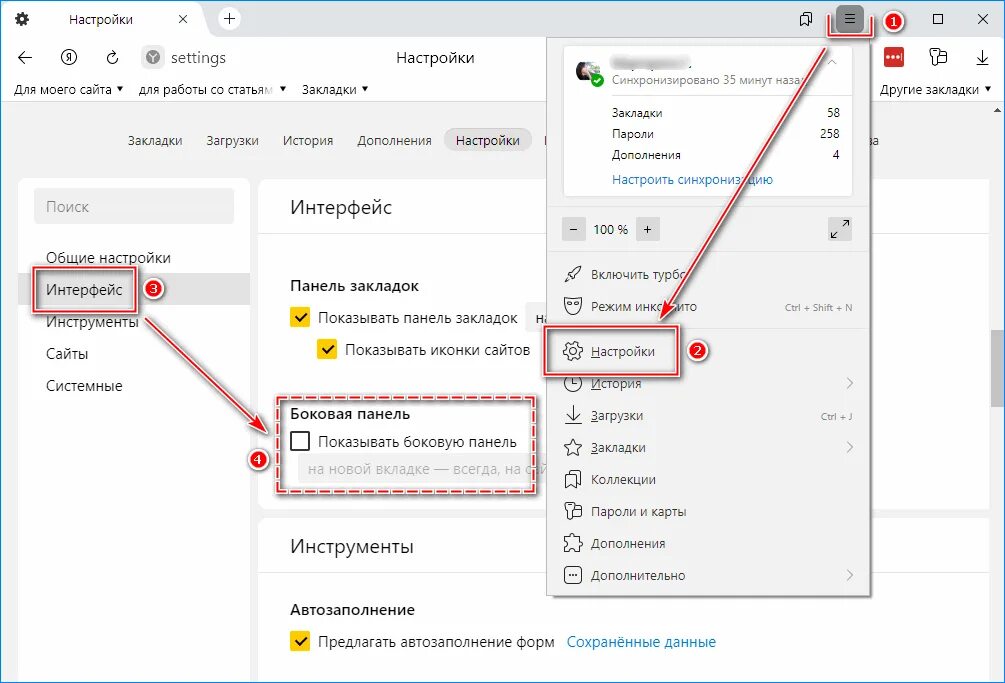Open the red password manager extension icon
1005x683 pixels.
pos(893,57)
